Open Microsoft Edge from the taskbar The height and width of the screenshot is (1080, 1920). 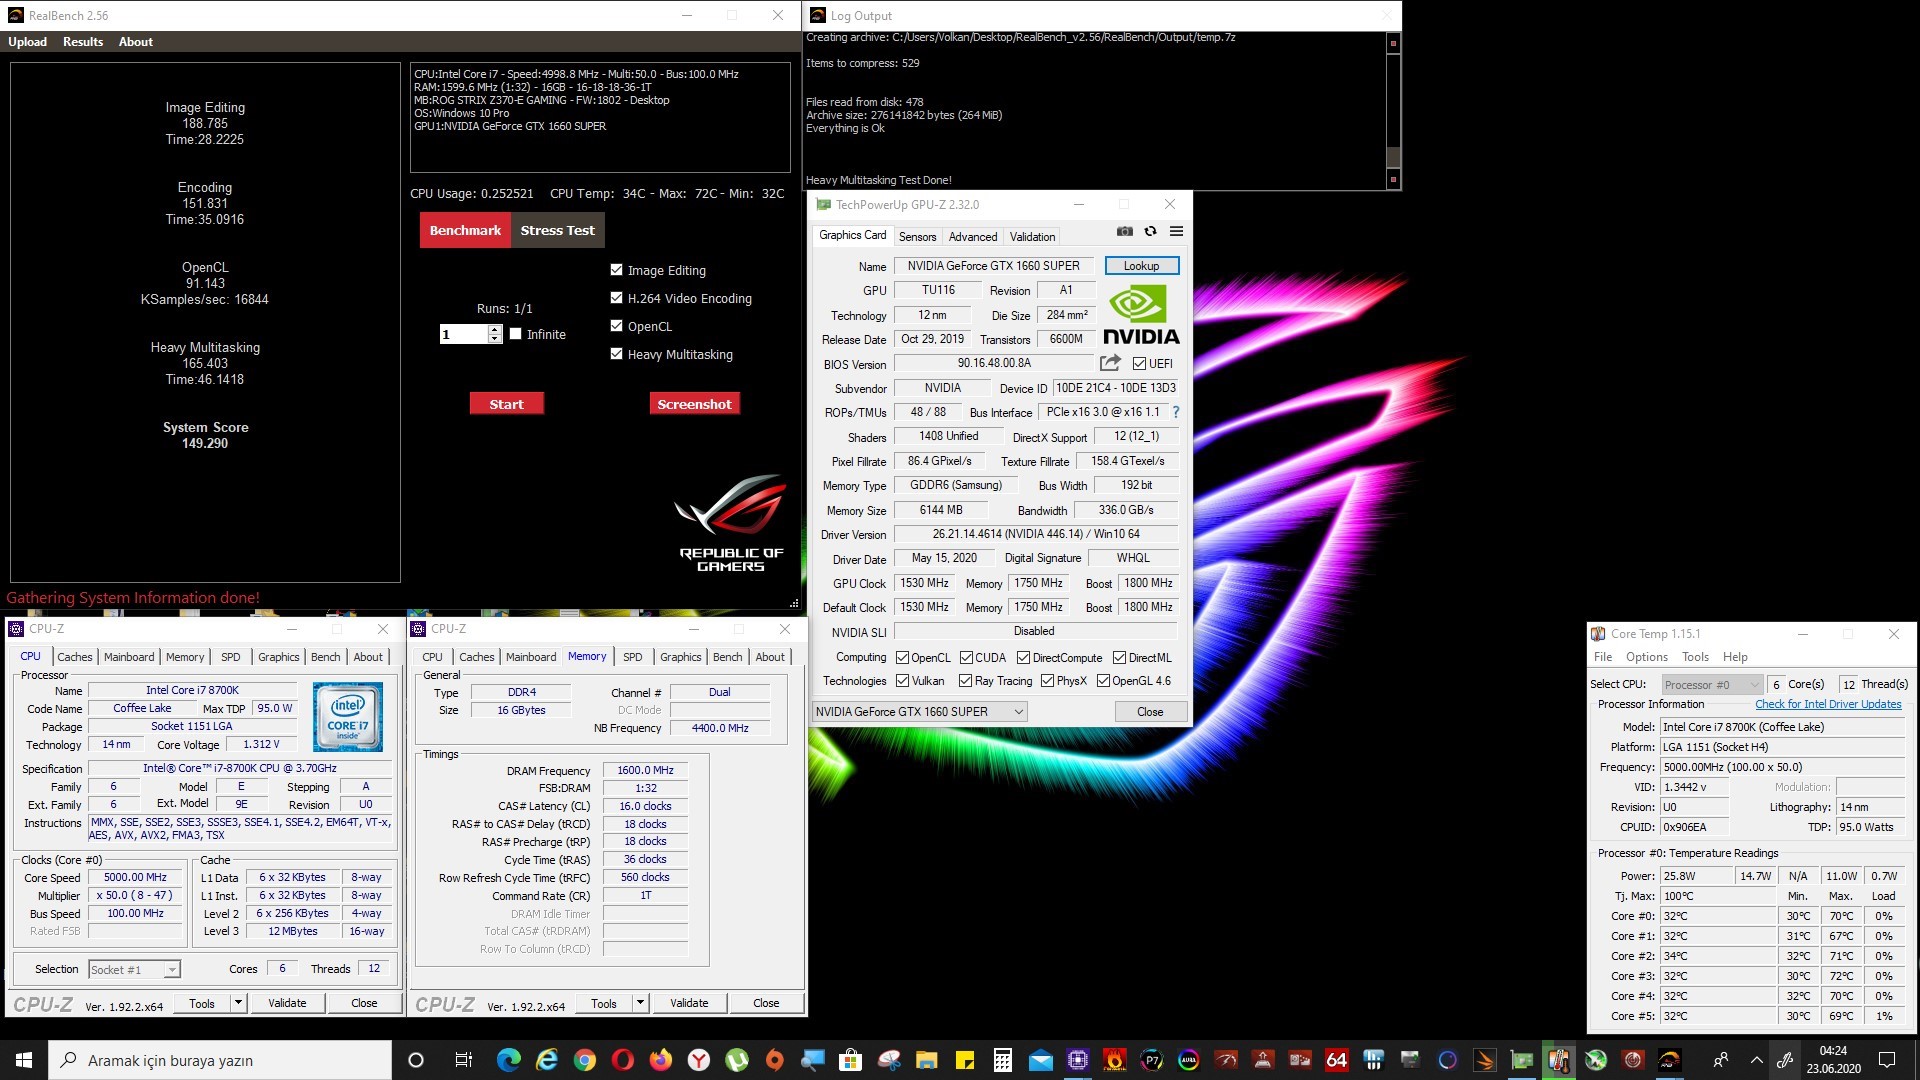[x=508, y=1060]
